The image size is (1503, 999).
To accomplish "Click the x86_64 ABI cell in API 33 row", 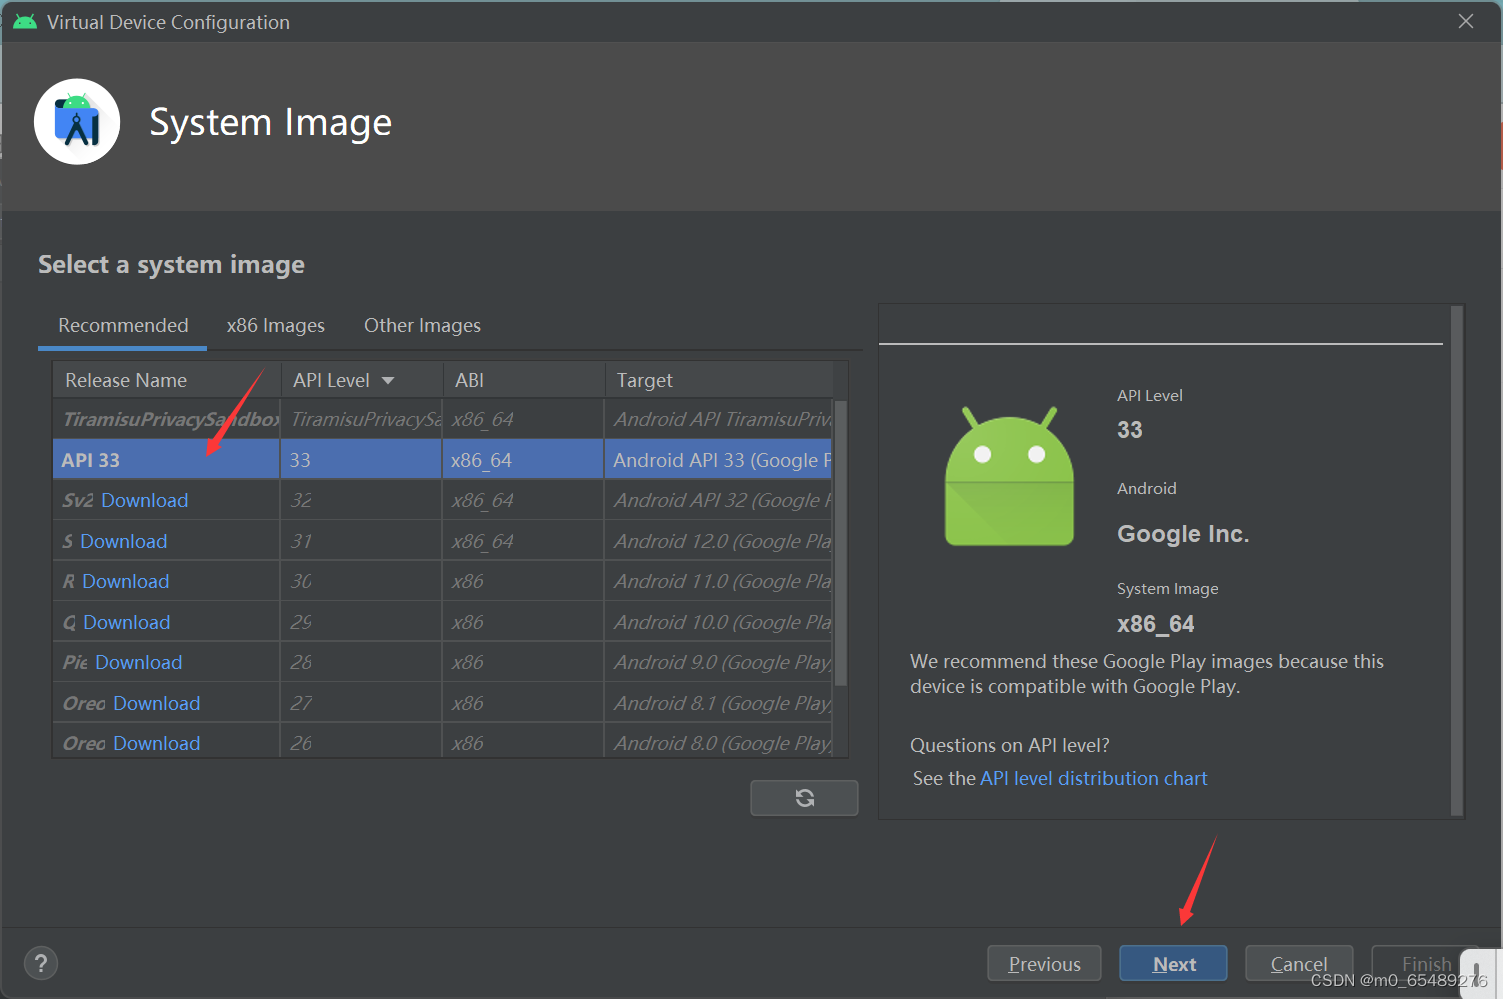I will pos(523,460).
